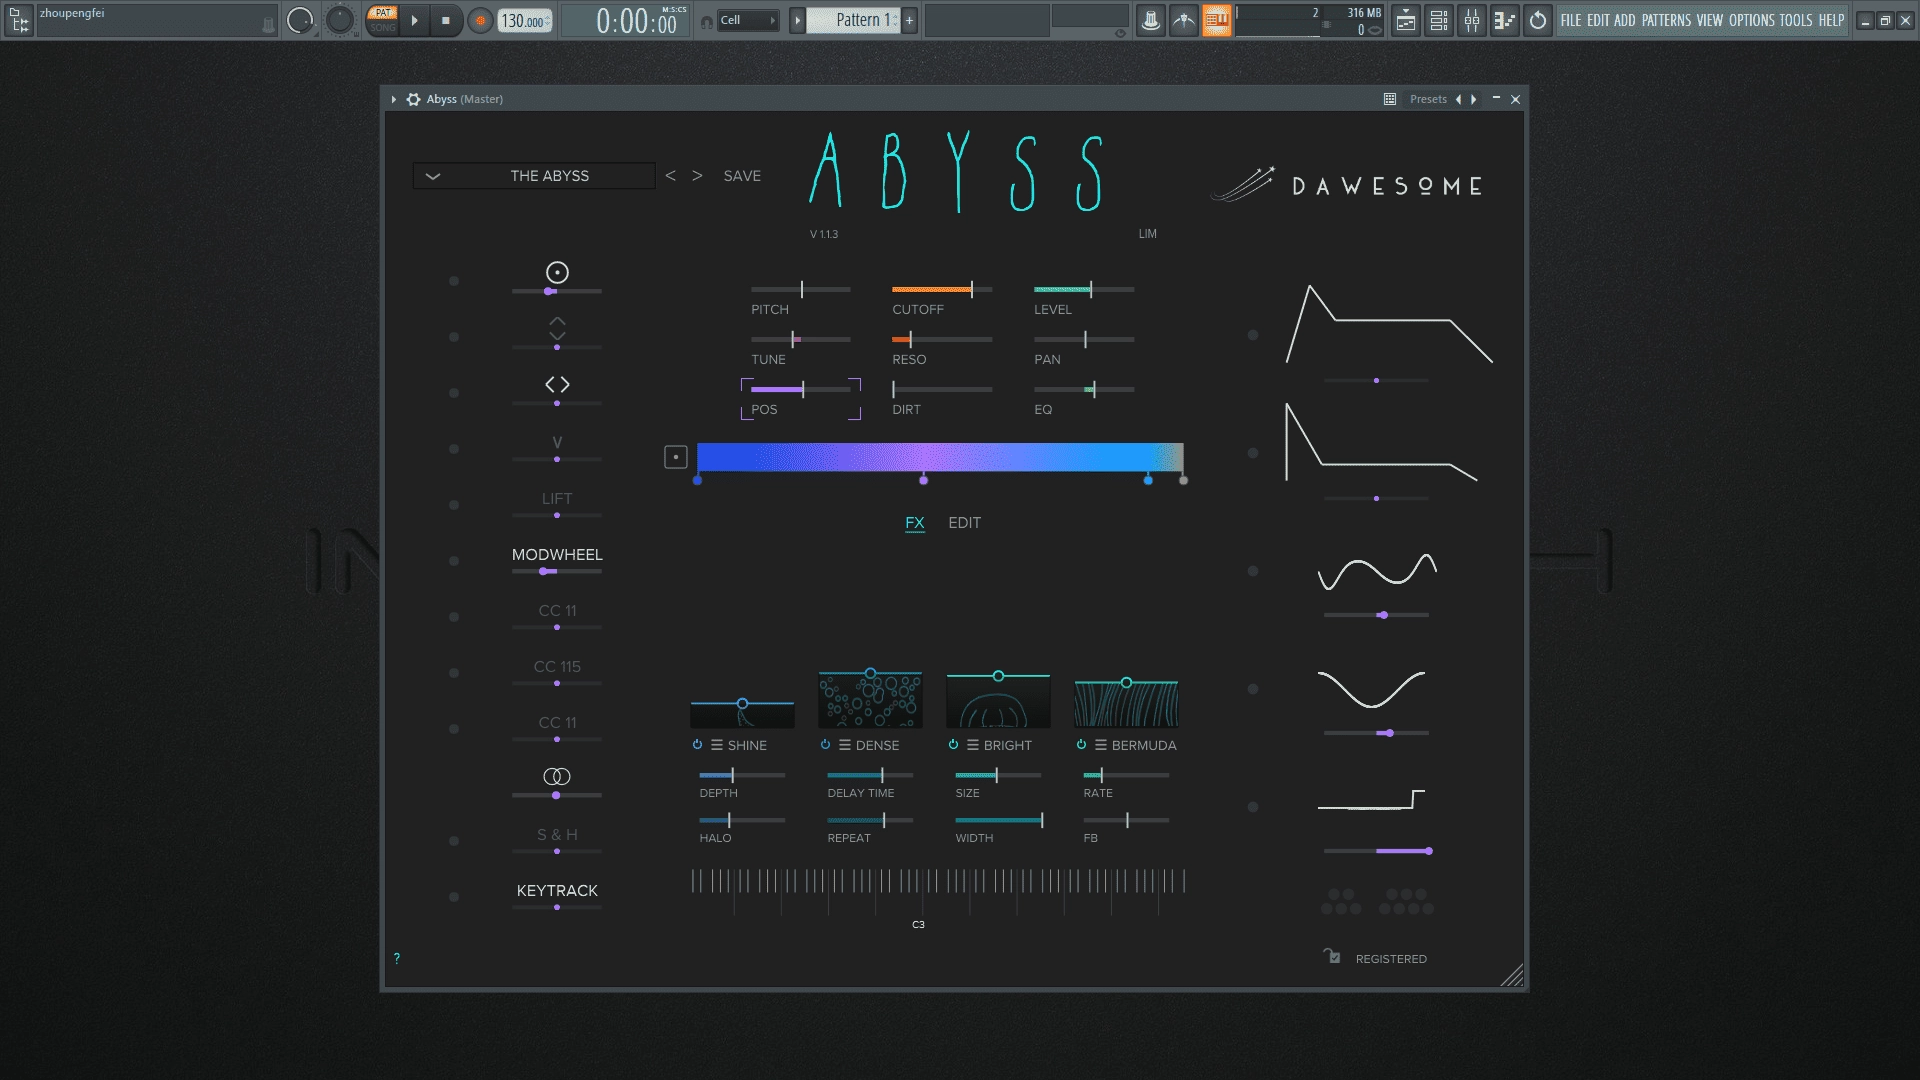Image resolution: width=1920 pixels, height=1080 pixels.
Task: Open the EDIT menu
Action: [1598, 20]
